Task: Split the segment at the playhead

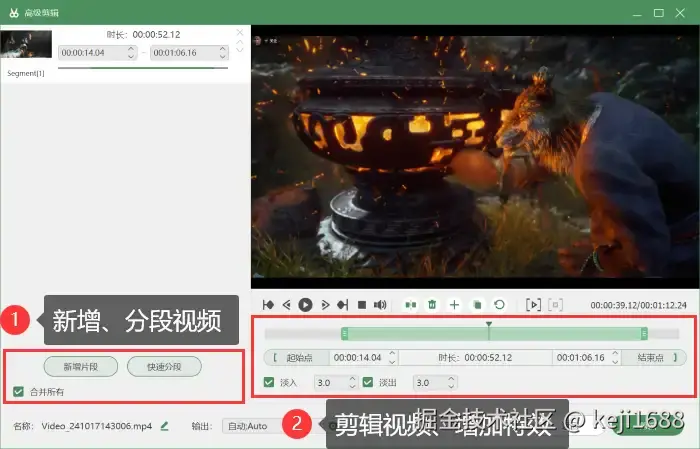Action: (411, 305)
